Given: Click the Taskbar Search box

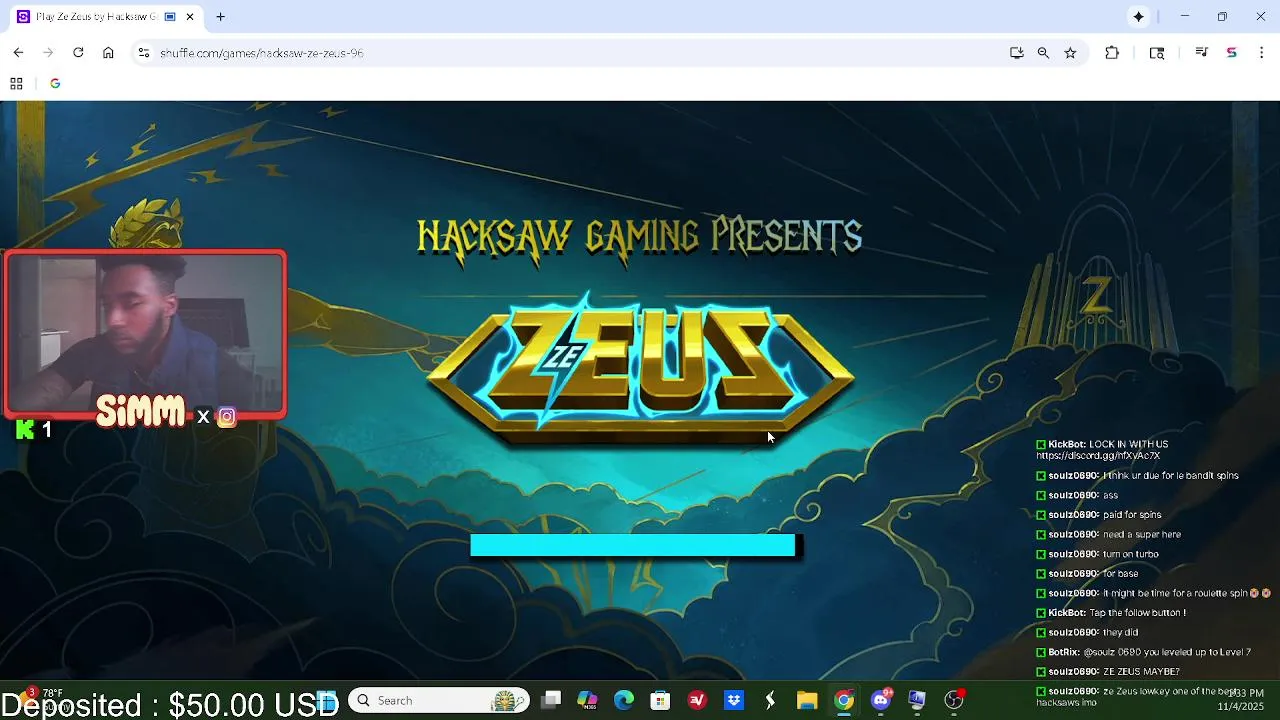Looking at the screenshot, I should click(438, 701).
